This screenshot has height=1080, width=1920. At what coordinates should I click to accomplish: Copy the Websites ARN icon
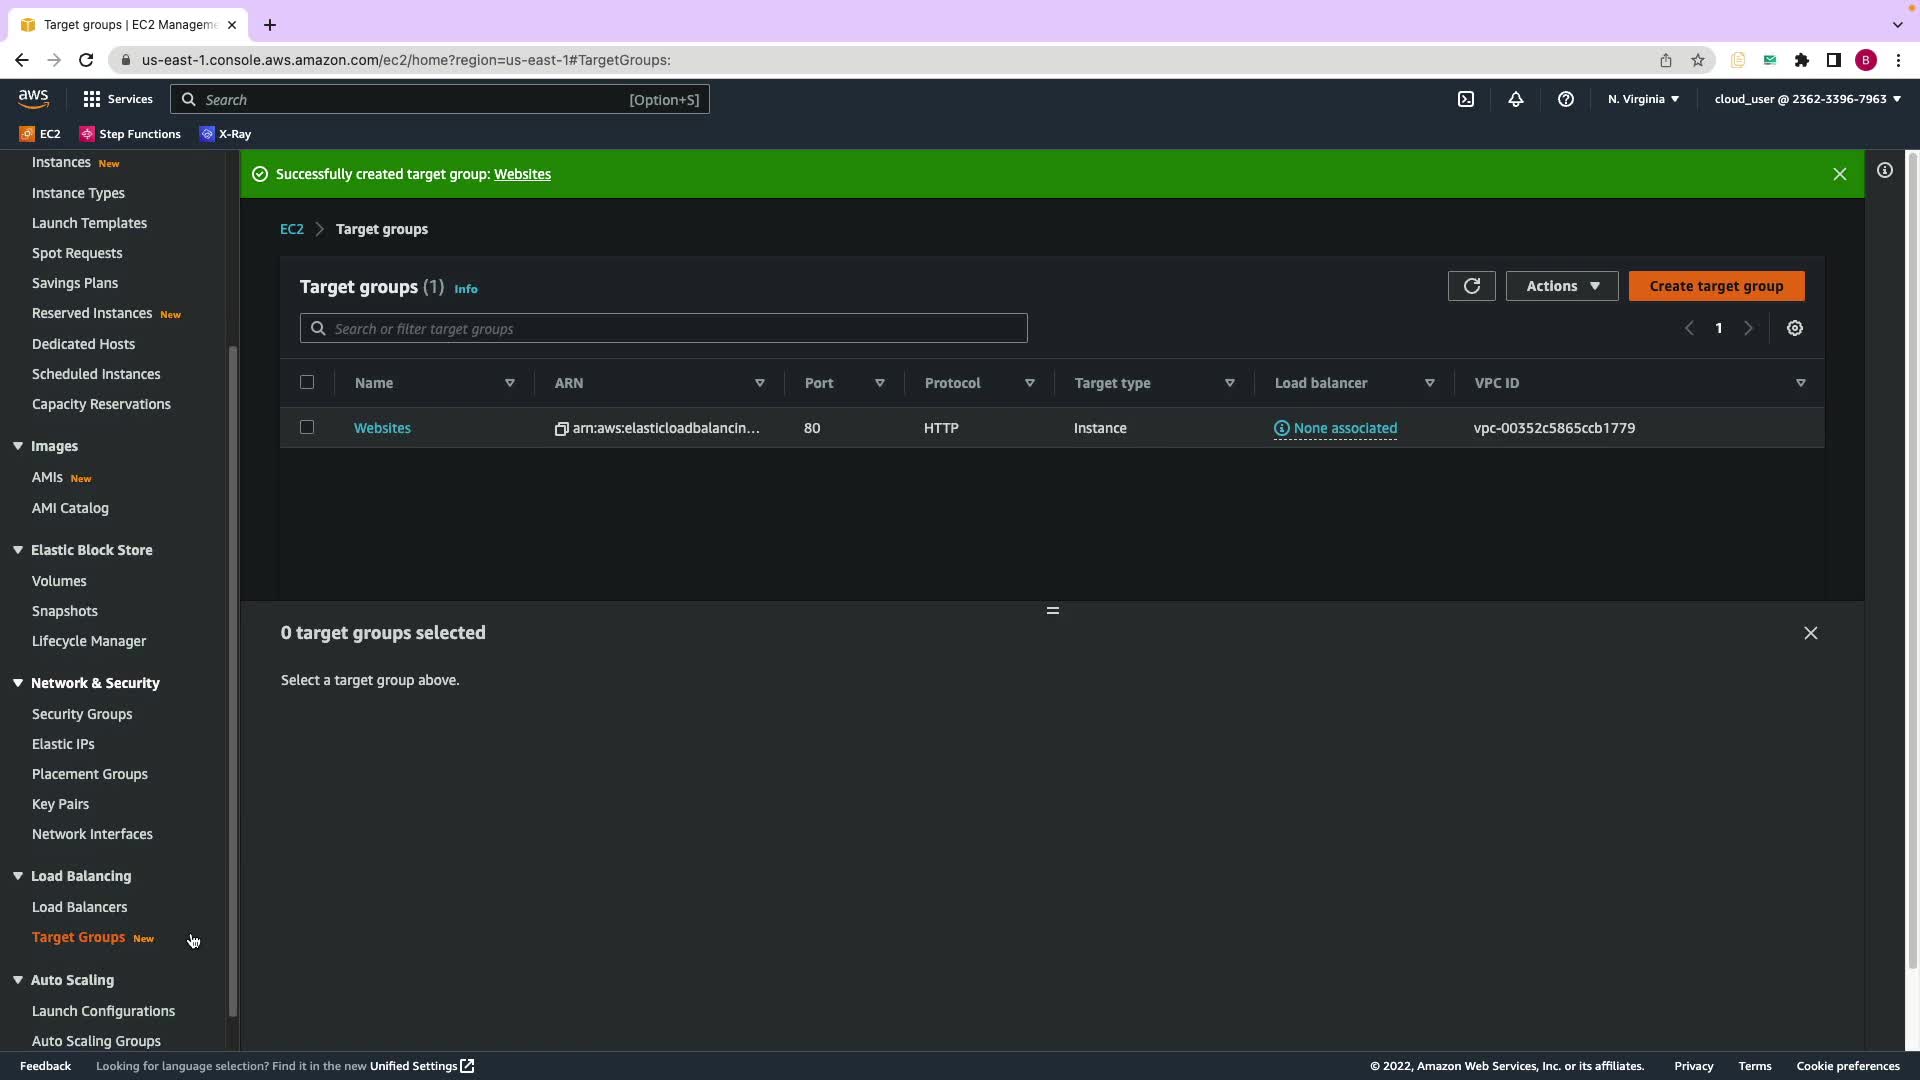tap(562, 429)
